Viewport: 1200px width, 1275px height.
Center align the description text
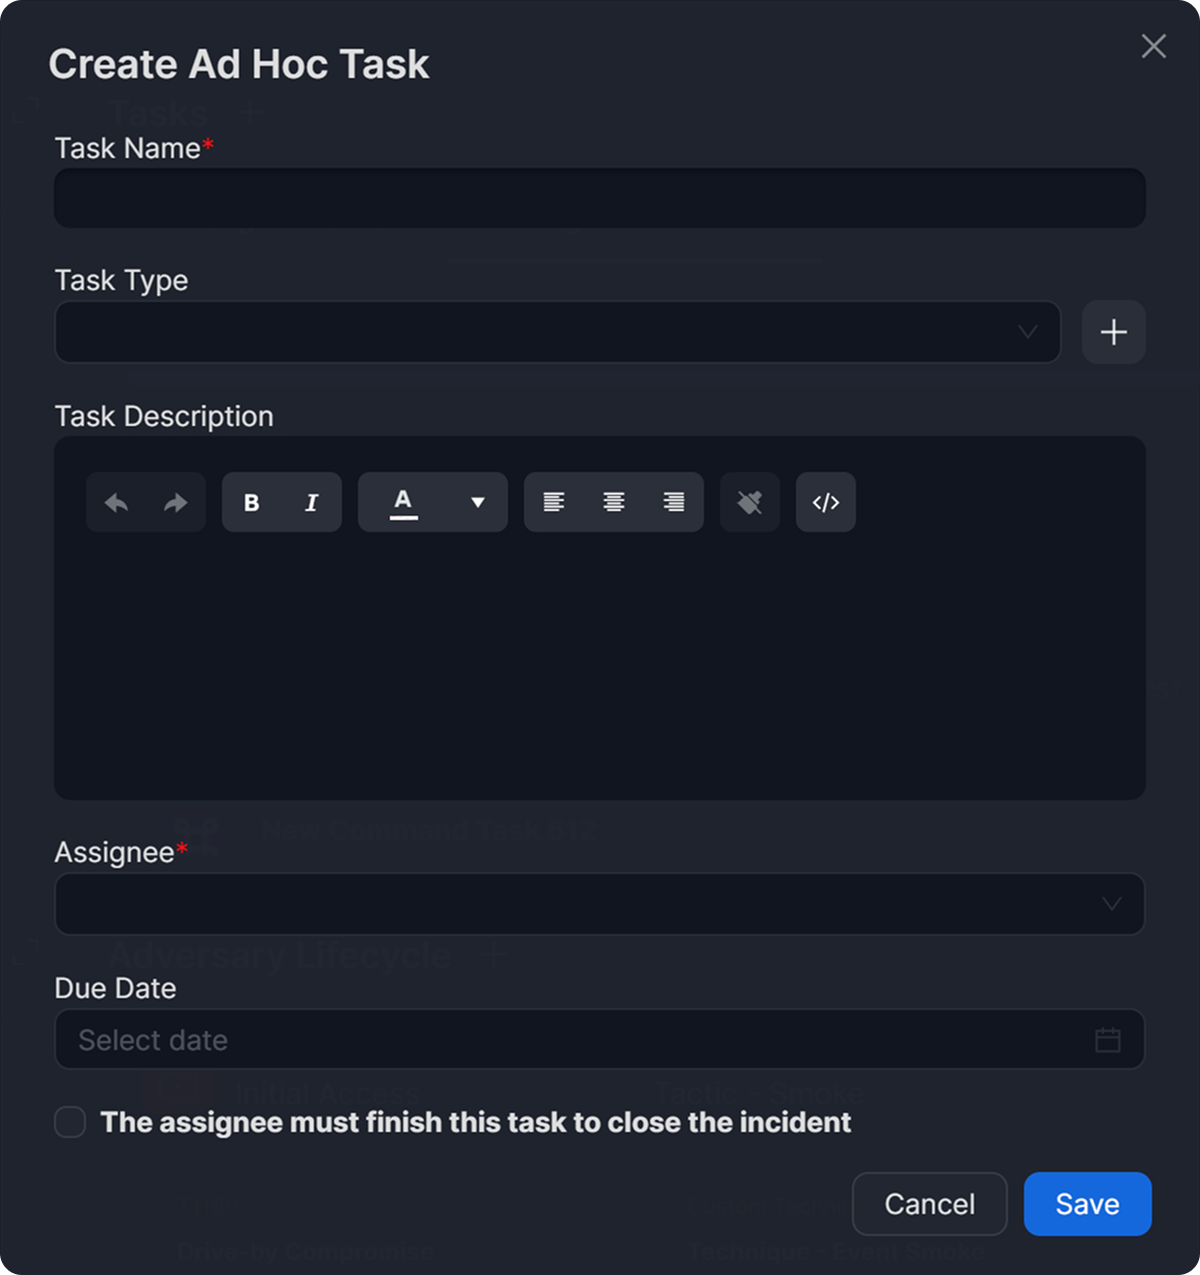[614, 502]
